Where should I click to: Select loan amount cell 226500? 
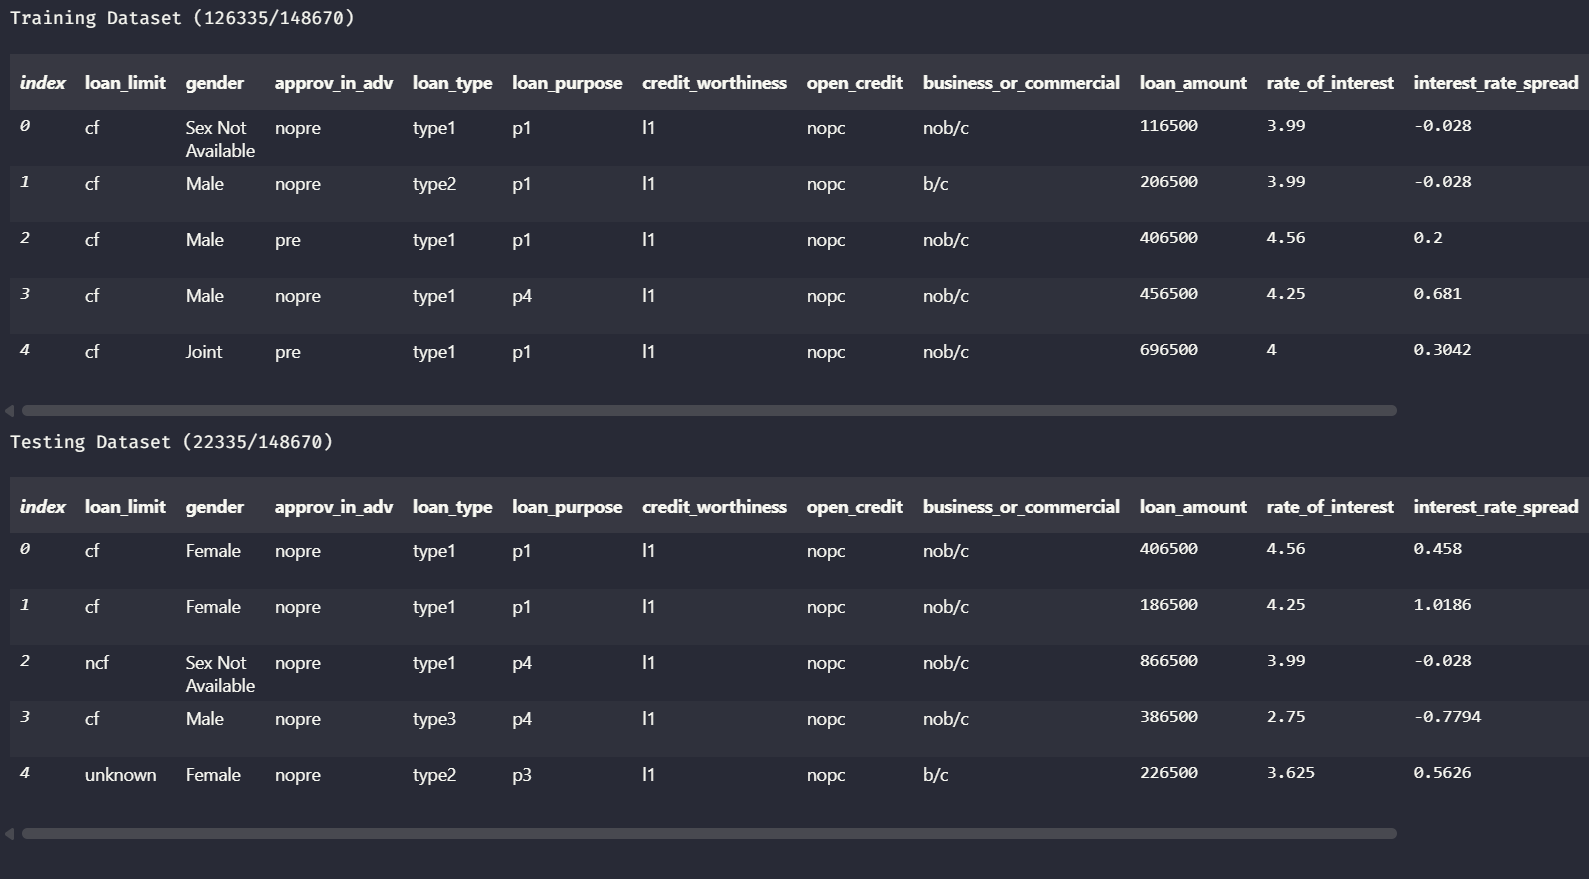pos(1169,773)
